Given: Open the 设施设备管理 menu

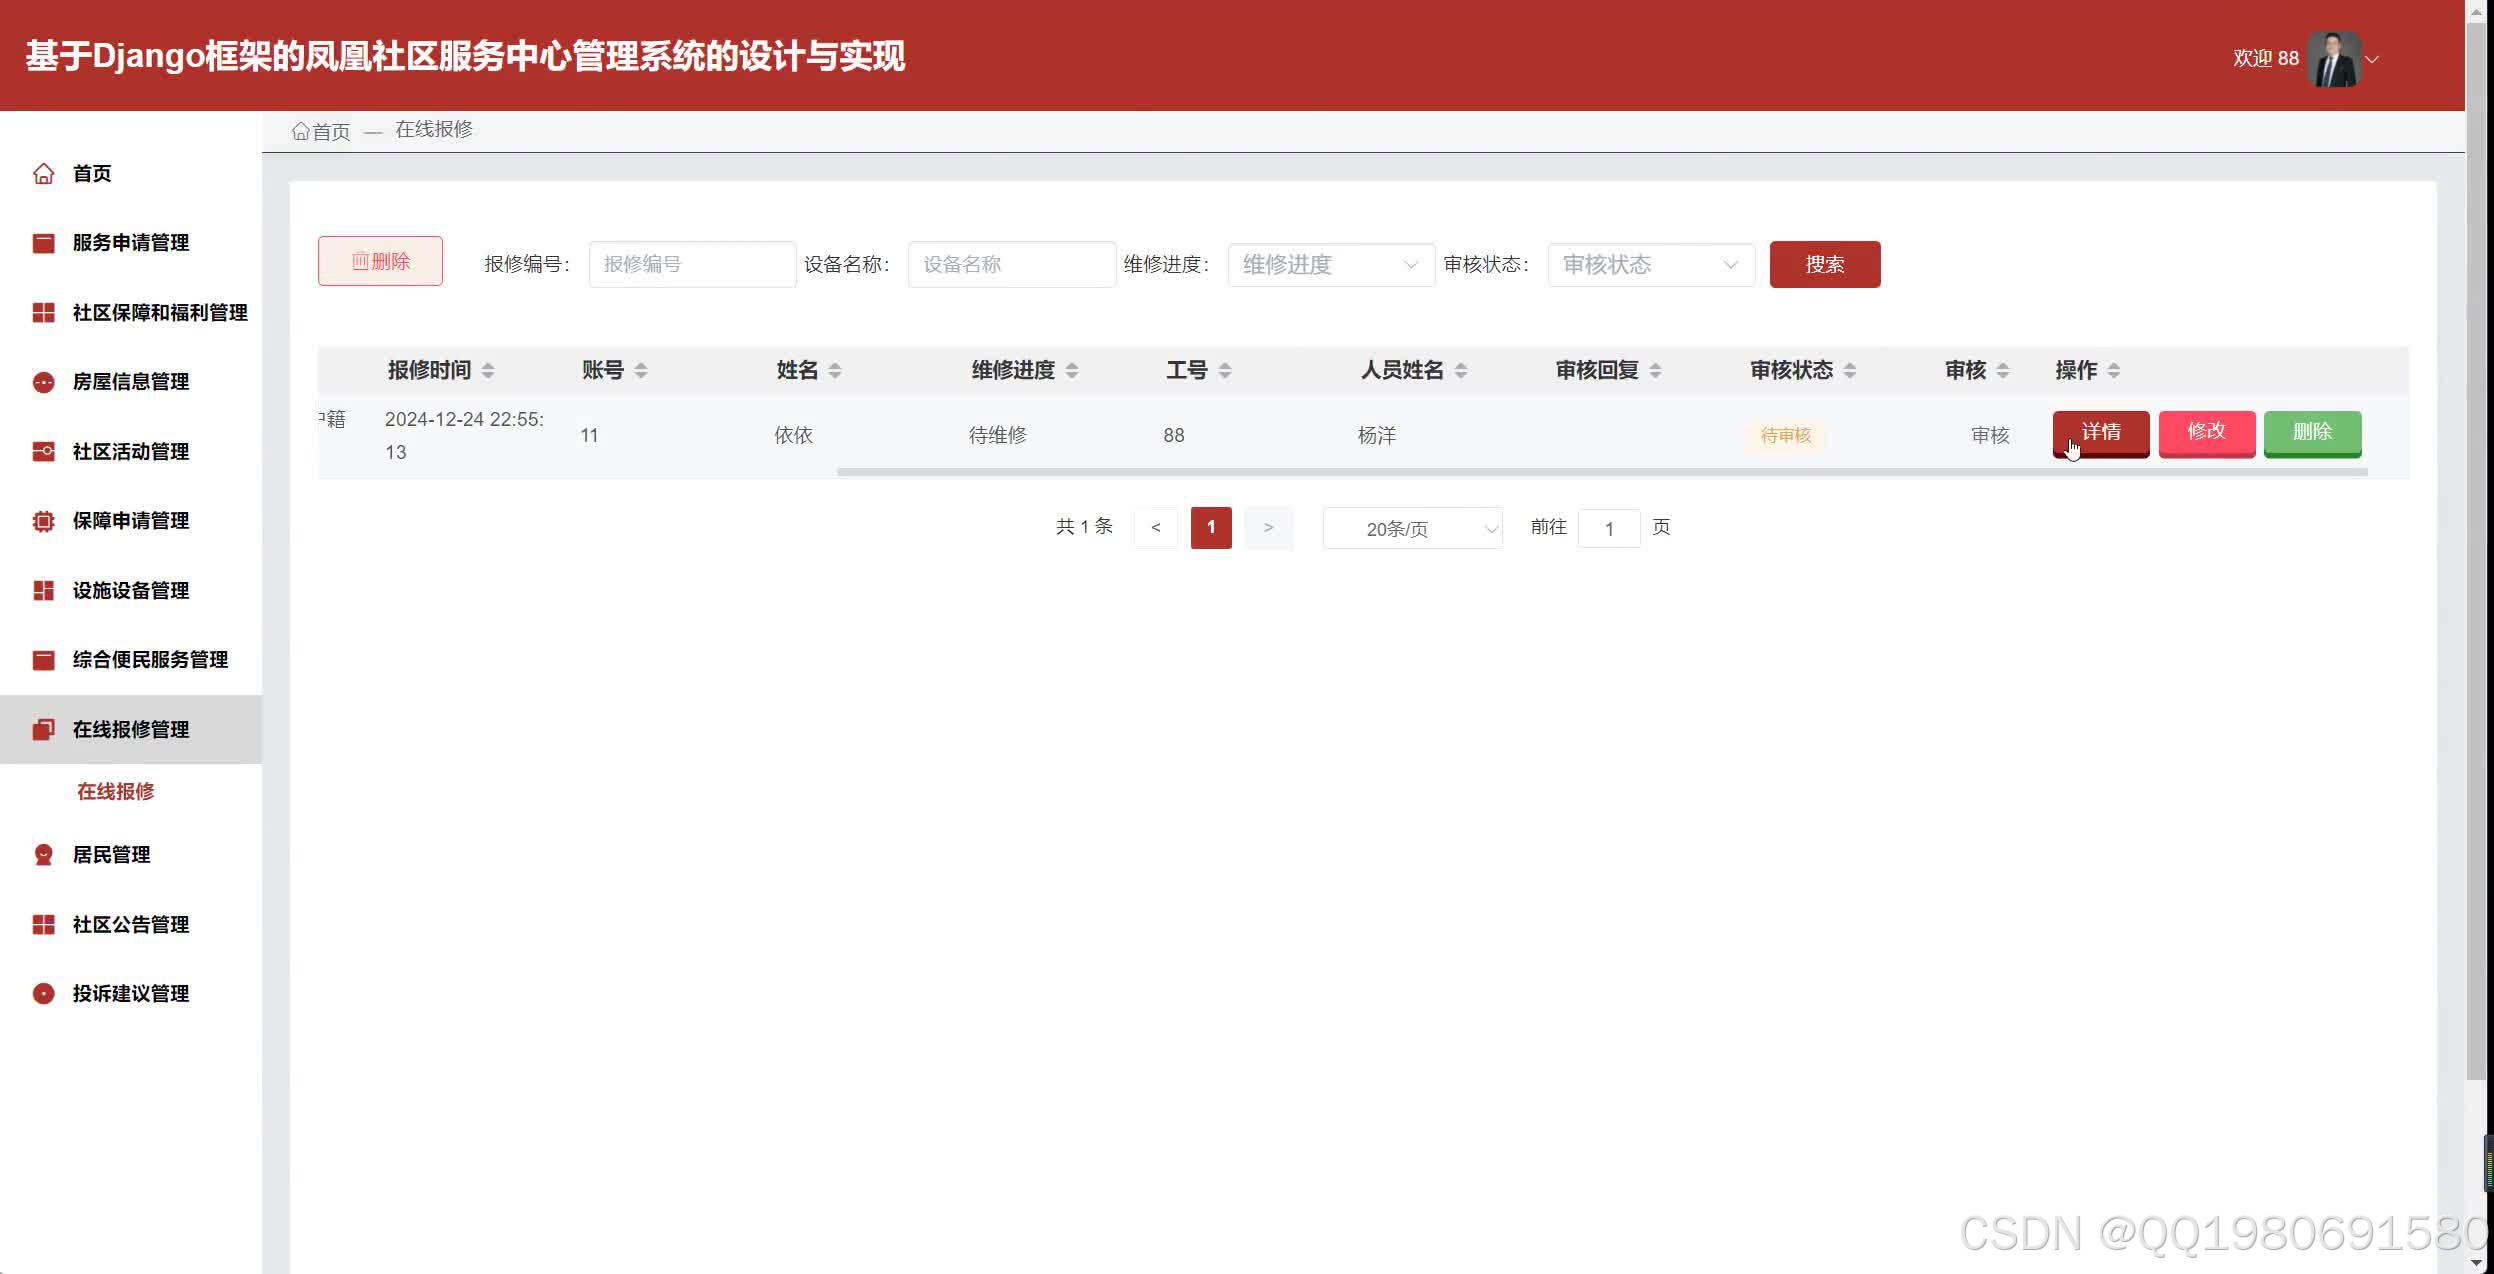Looking at the screenshot, I should [x=130, y=591].
